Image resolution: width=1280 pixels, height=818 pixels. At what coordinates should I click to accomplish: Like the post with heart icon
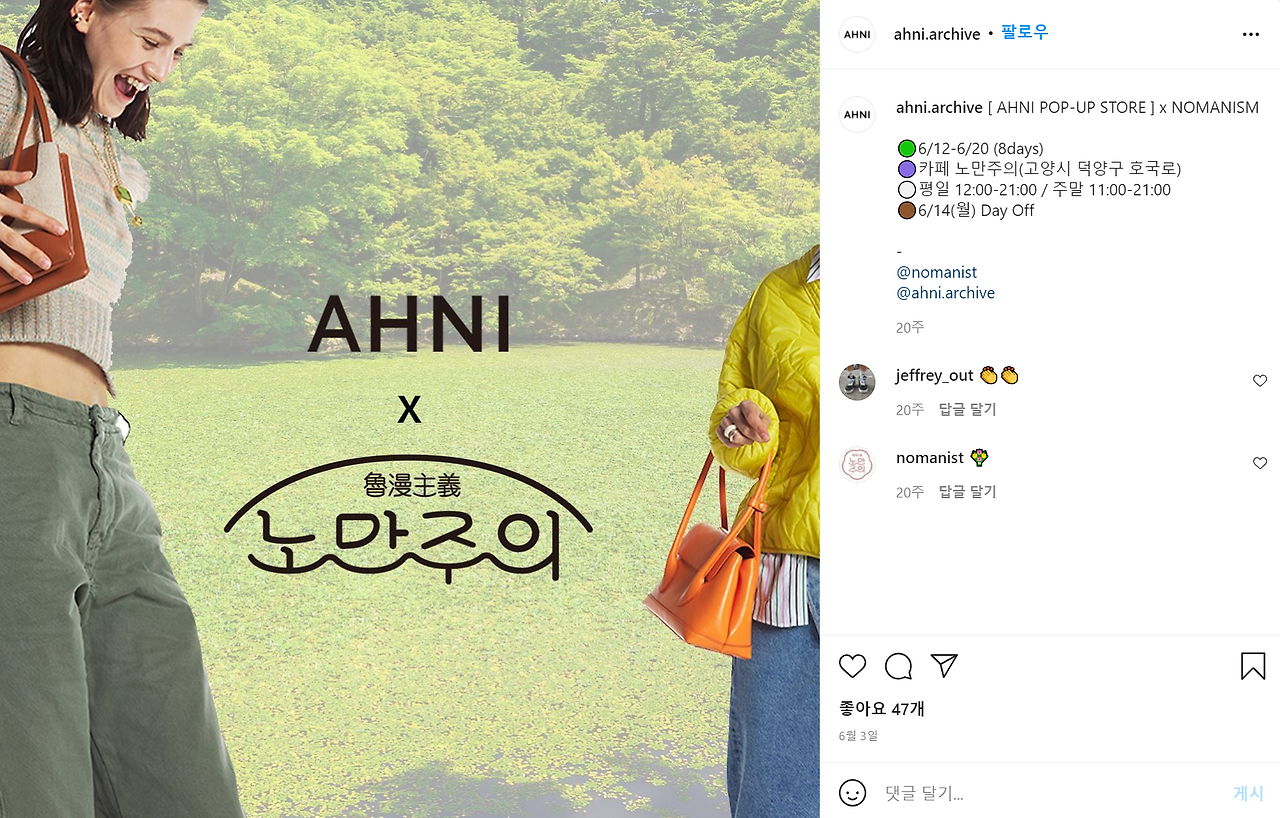[852, 666]
